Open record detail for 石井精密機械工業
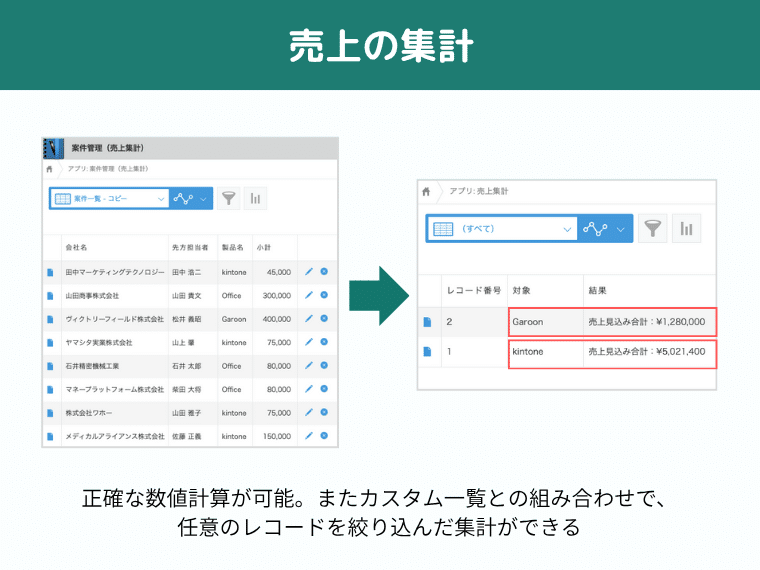Image resolution: width=760 pixels, height=570 pixels. click(x=50, y=366)
